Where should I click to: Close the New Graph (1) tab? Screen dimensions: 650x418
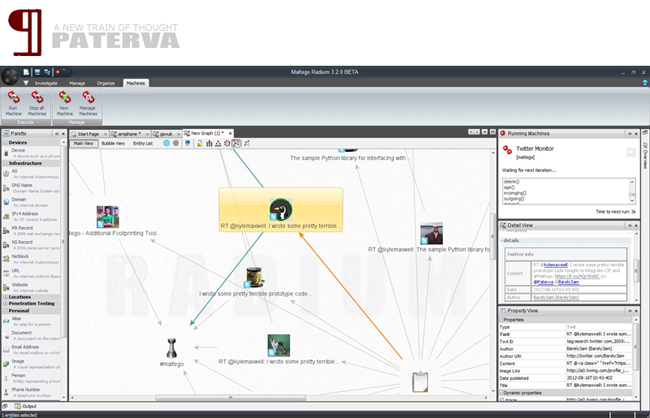[230, 134]
